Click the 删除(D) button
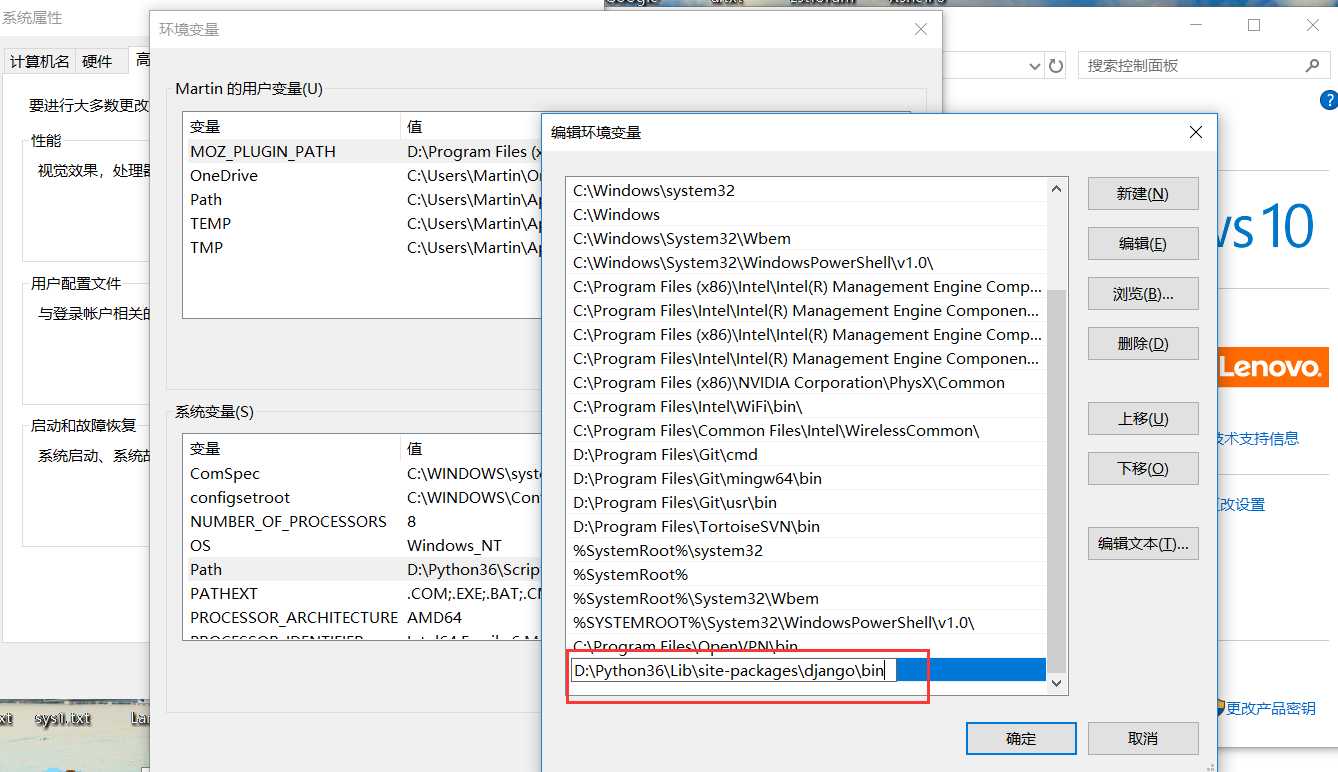The height and width of the screenshot is (772, 1338). (x=1143, y=344)
